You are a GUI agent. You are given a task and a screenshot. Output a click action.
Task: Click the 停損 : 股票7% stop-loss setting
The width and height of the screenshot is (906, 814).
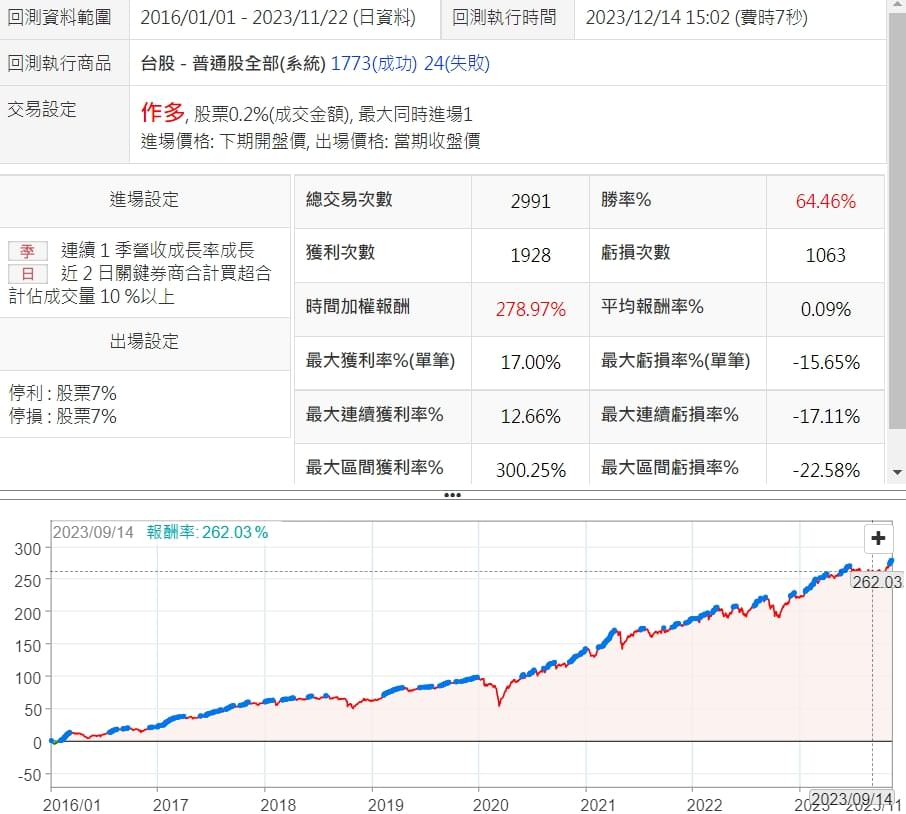tap(63, 416)
